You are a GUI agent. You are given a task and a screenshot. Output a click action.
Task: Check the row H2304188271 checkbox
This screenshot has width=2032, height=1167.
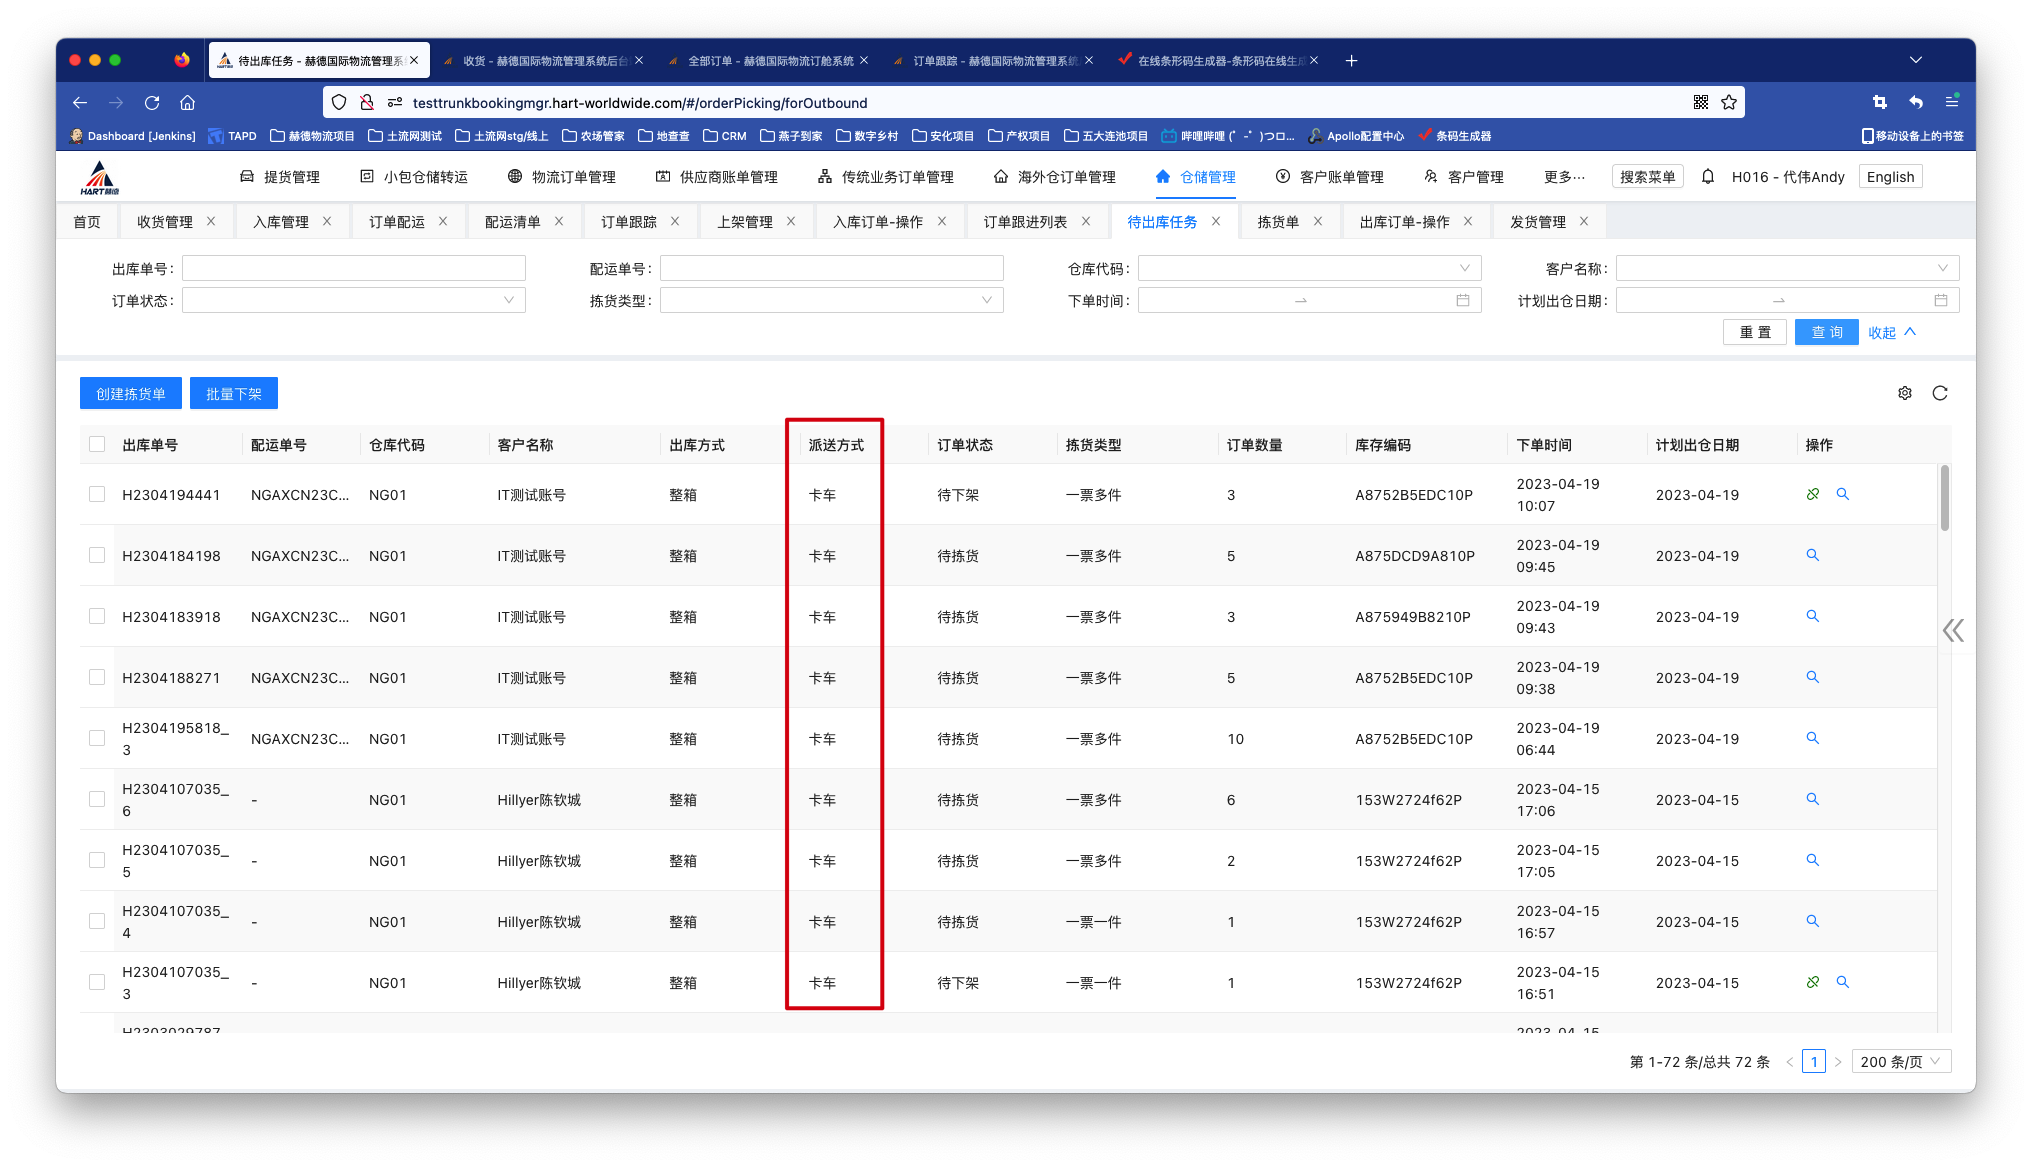[x=97, y=677]
